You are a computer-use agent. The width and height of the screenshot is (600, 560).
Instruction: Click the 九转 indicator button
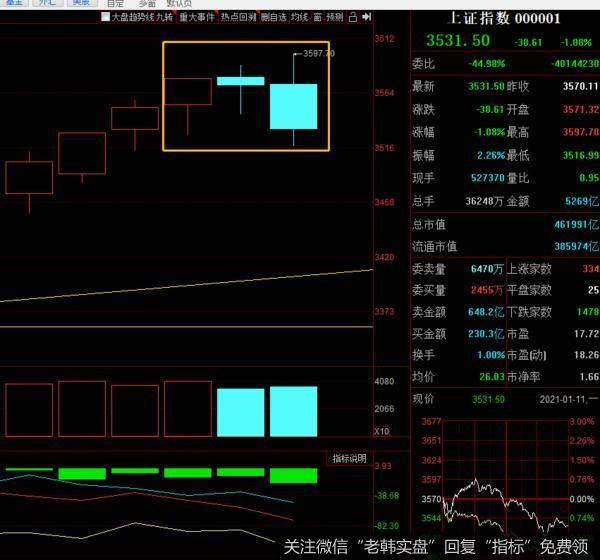165,17
